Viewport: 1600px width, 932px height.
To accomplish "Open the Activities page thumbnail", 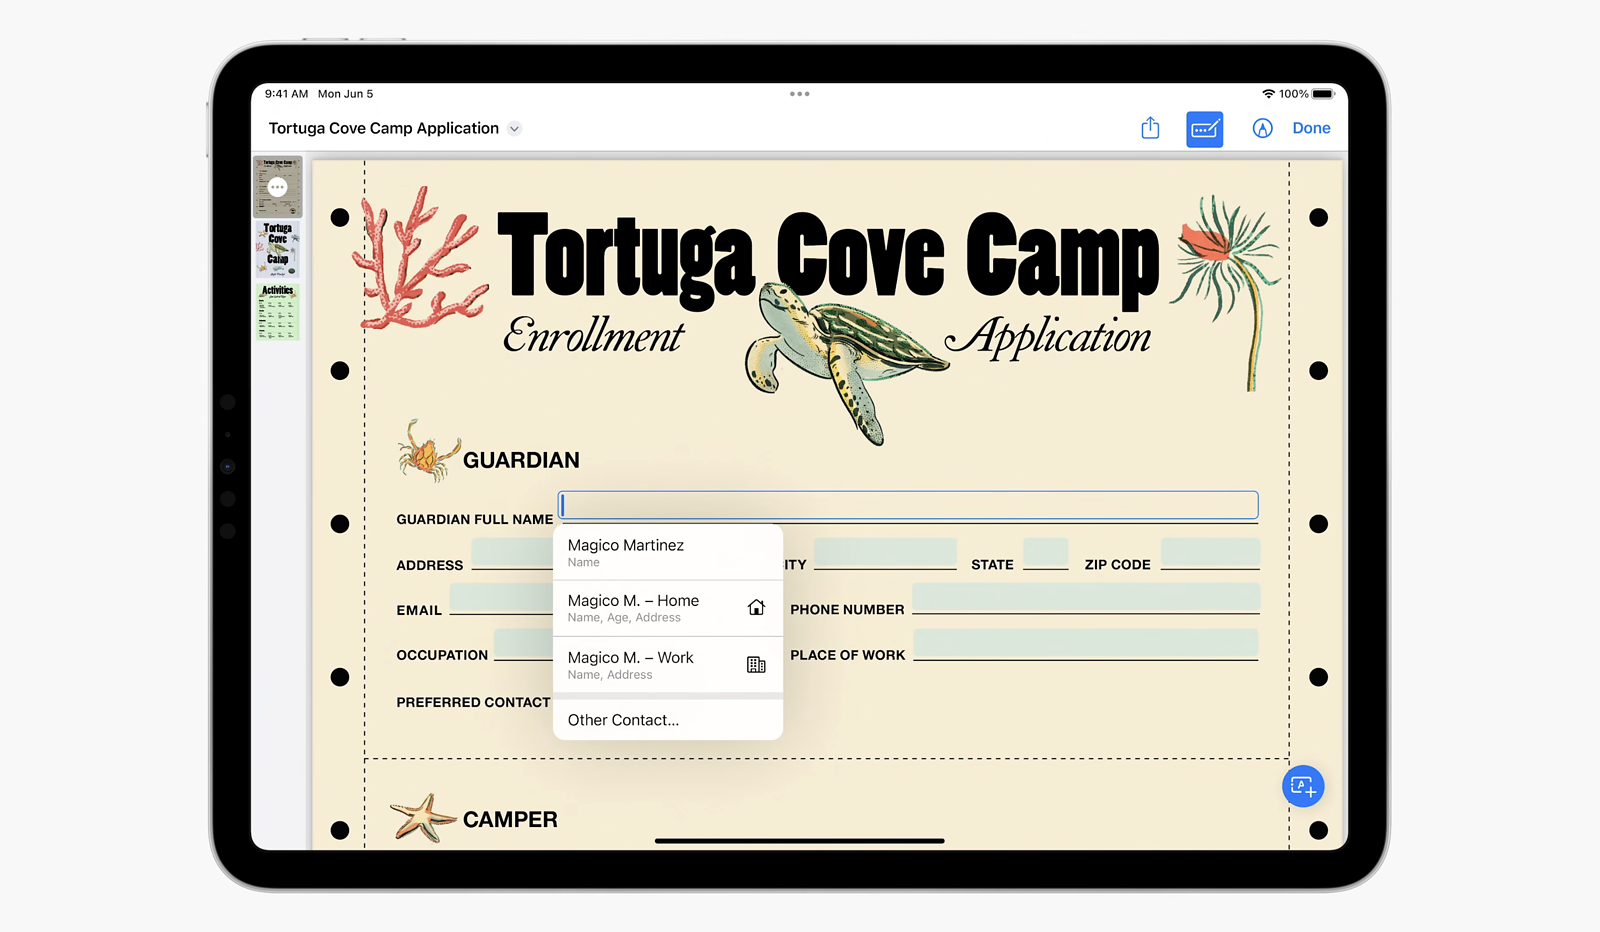I will (277, 312).
